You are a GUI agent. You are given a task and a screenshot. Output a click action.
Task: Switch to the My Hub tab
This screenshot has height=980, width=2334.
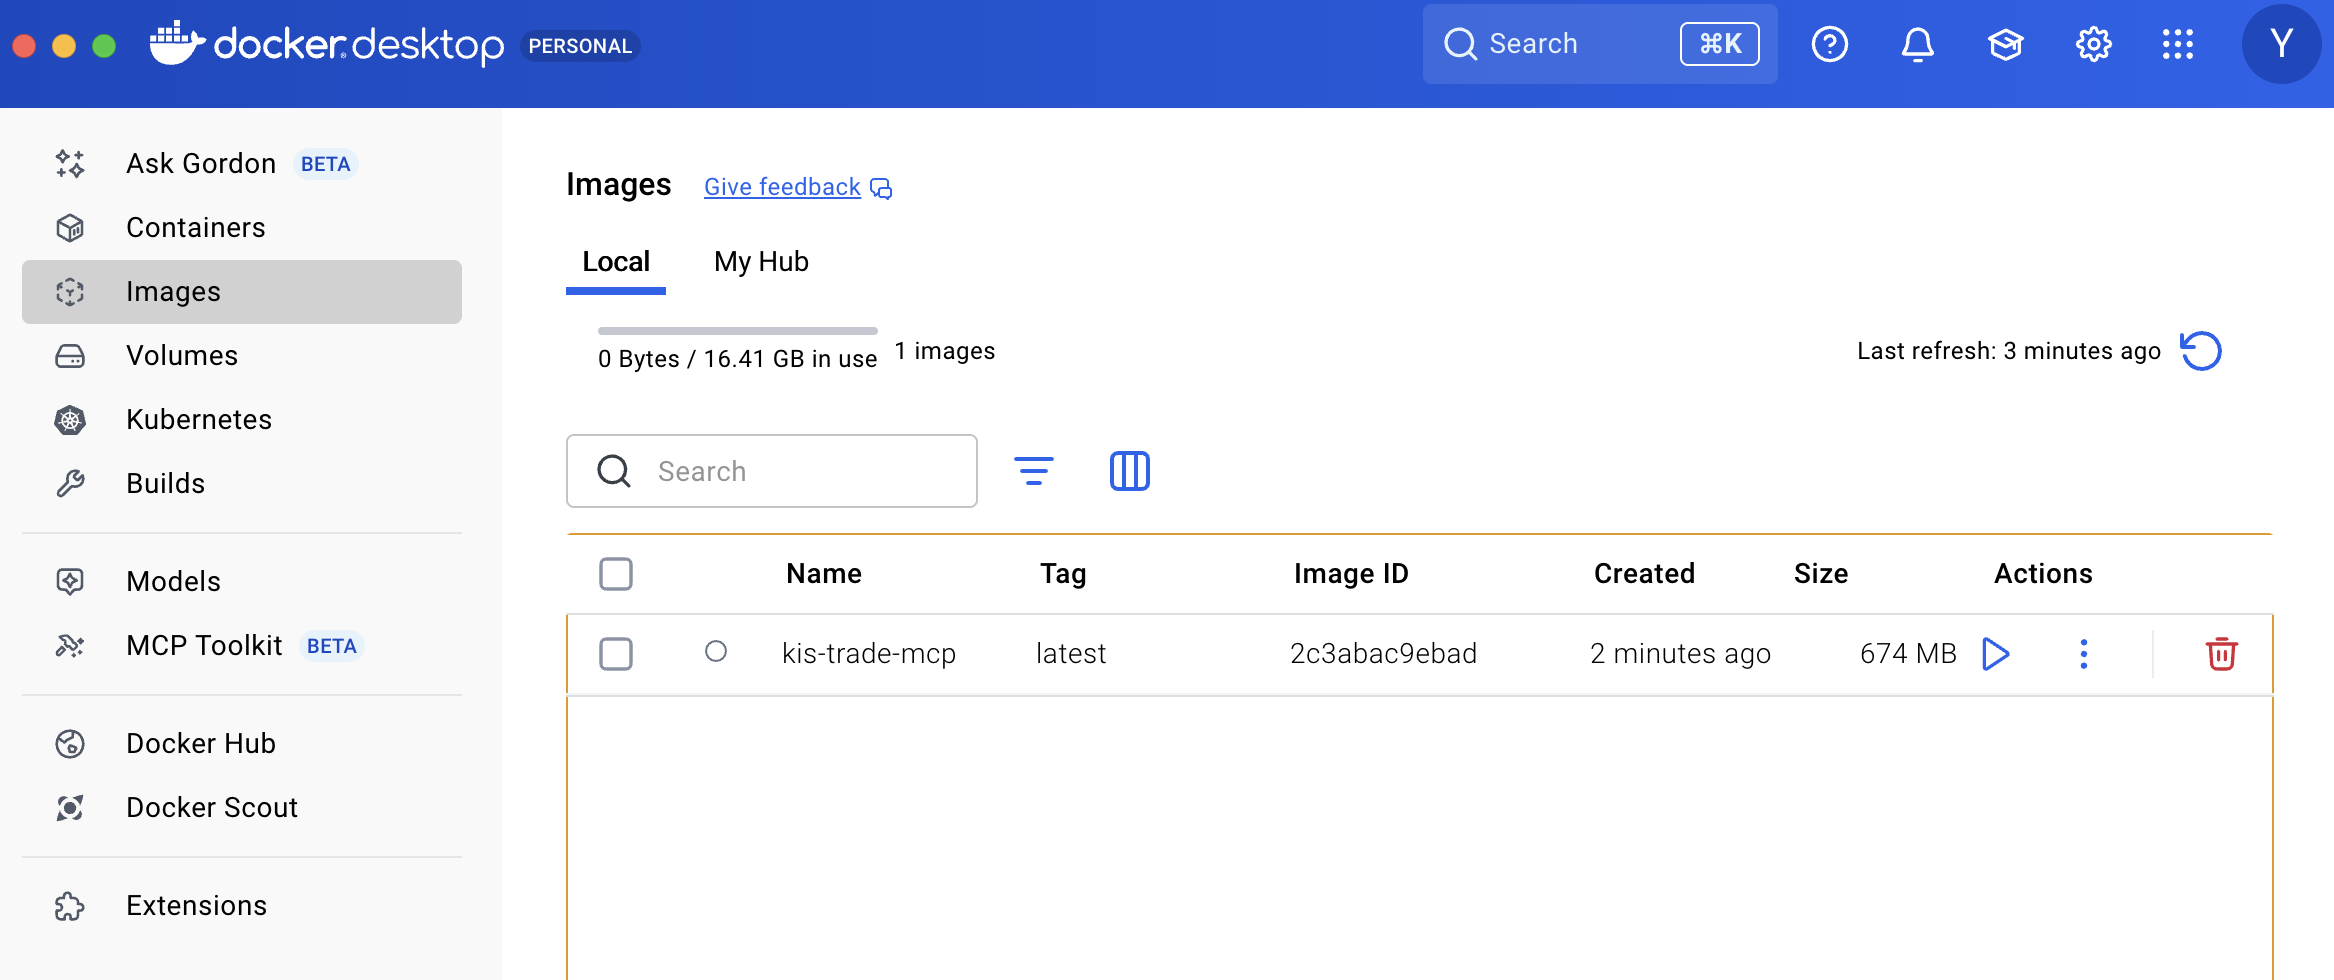[761, 262]
